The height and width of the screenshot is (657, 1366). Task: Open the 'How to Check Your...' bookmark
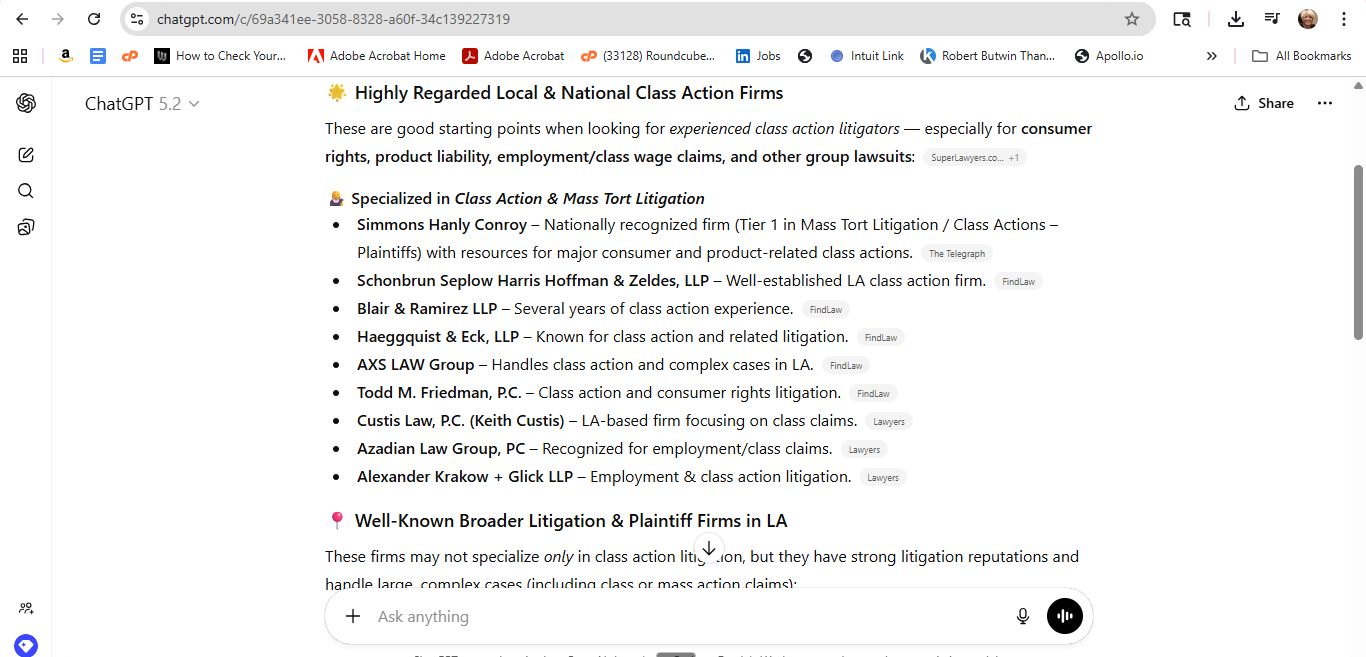[x=220, y=56]
